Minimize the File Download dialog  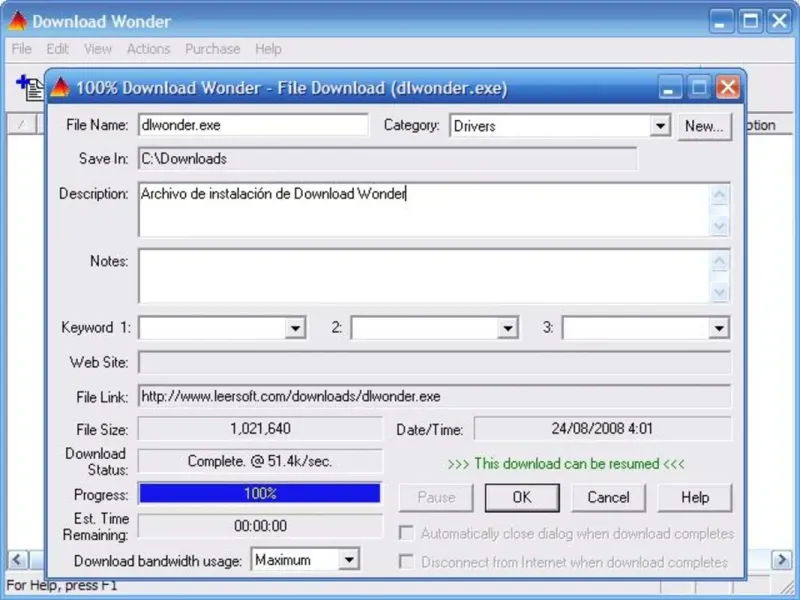point(669,87)
